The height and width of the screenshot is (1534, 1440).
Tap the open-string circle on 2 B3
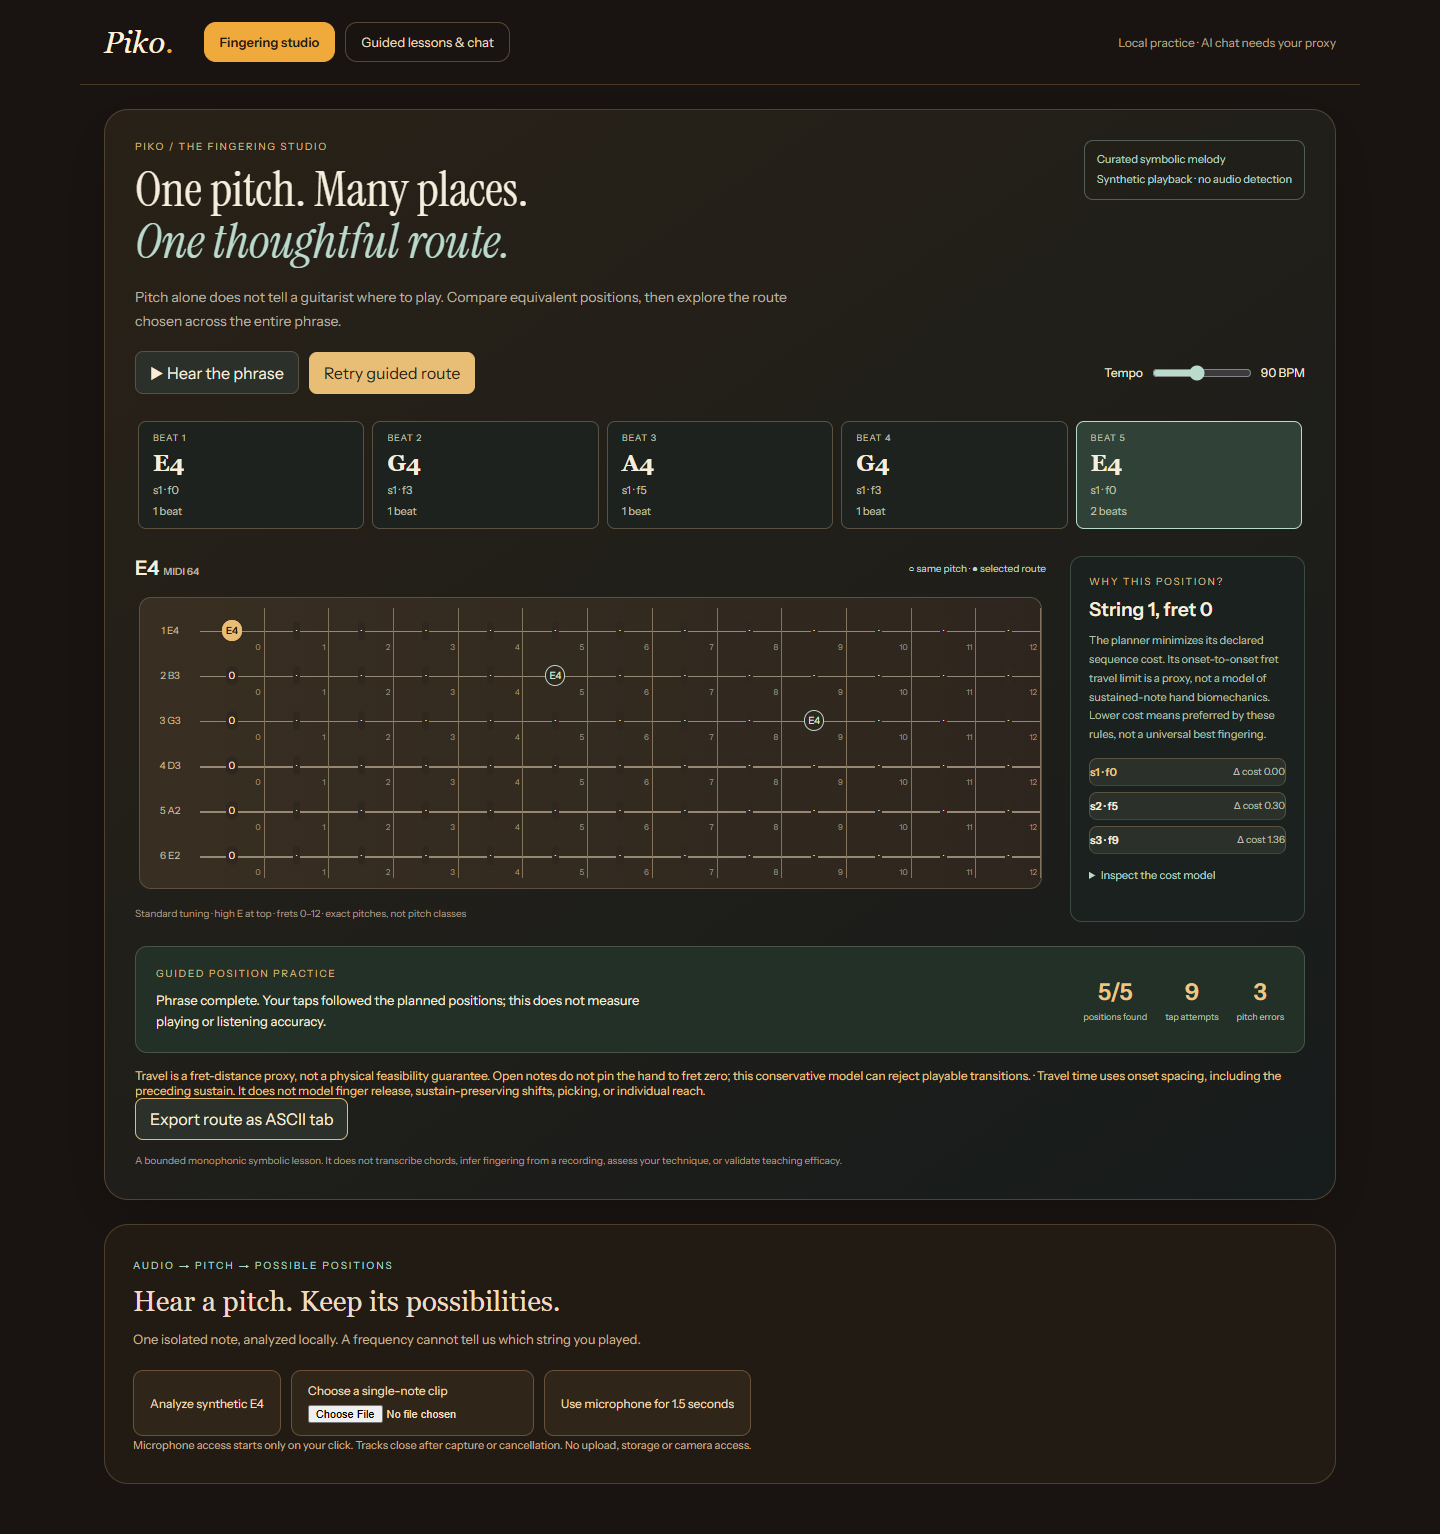[x=232, y=676]
